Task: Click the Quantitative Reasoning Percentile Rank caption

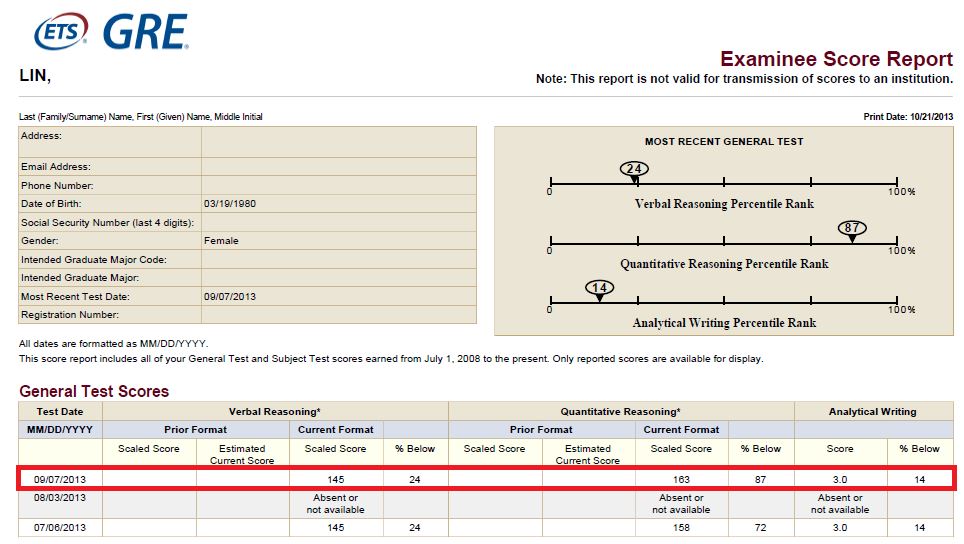Action: [x=724, y=264]
